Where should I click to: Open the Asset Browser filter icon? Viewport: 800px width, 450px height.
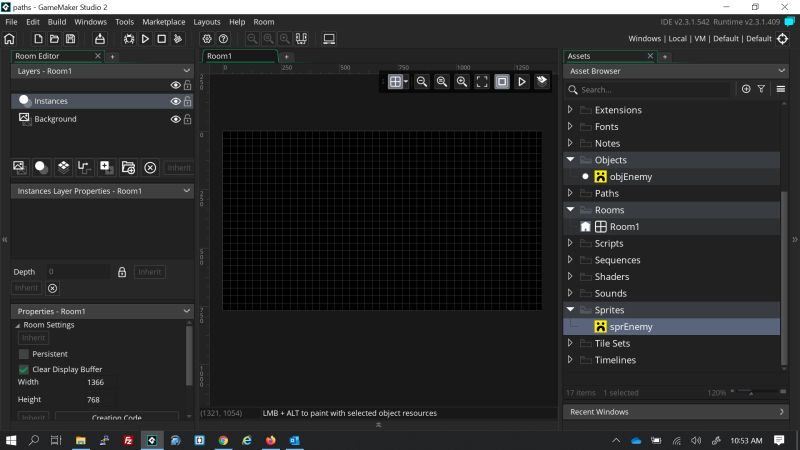click(x=761, y=89)
